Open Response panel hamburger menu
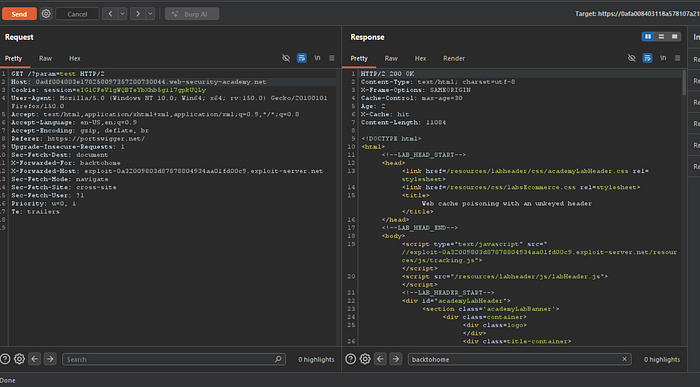The height and width of the screenshot is (387, 700). tap(677, 58)
